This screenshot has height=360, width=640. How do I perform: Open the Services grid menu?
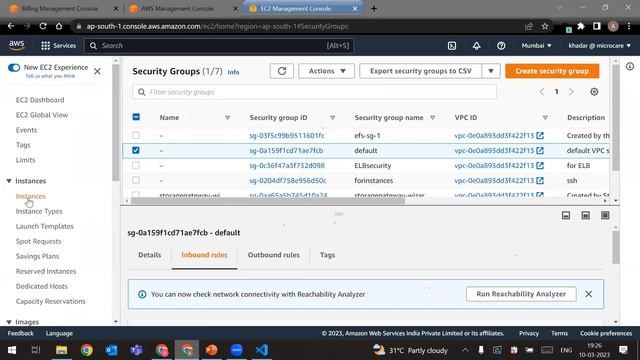58,46
